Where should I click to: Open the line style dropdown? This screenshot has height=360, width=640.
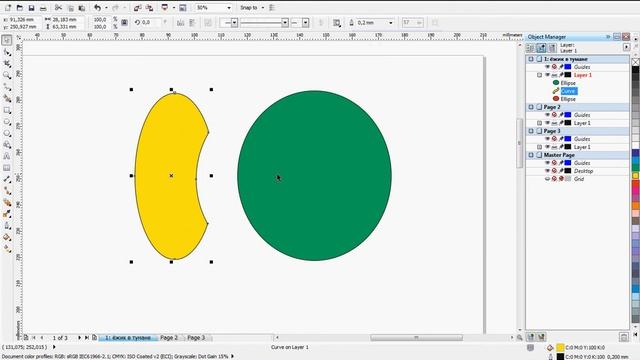285,23
